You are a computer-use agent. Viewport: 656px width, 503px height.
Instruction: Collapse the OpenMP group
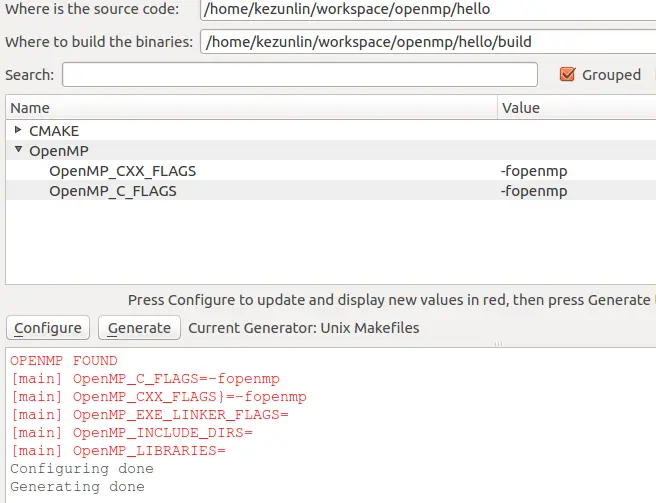click(x=18, y=149)
